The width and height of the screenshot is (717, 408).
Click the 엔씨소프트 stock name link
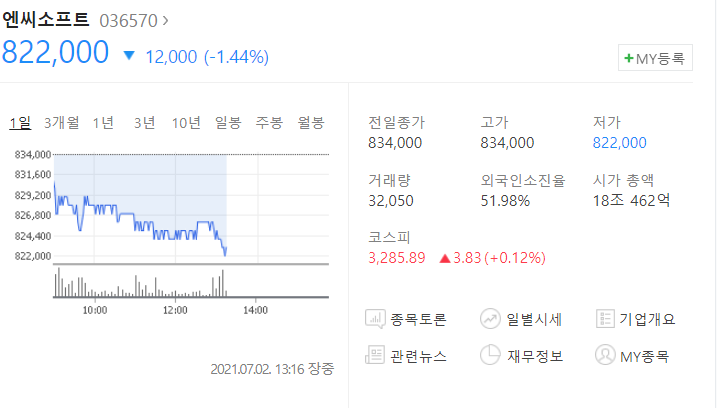click(45, 20)
